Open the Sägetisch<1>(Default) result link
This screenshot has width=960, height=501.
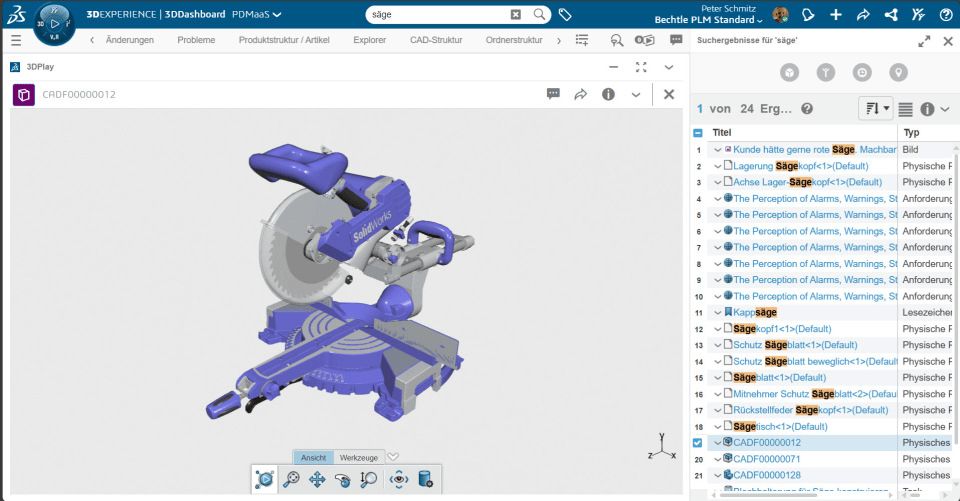click(780, 426)
